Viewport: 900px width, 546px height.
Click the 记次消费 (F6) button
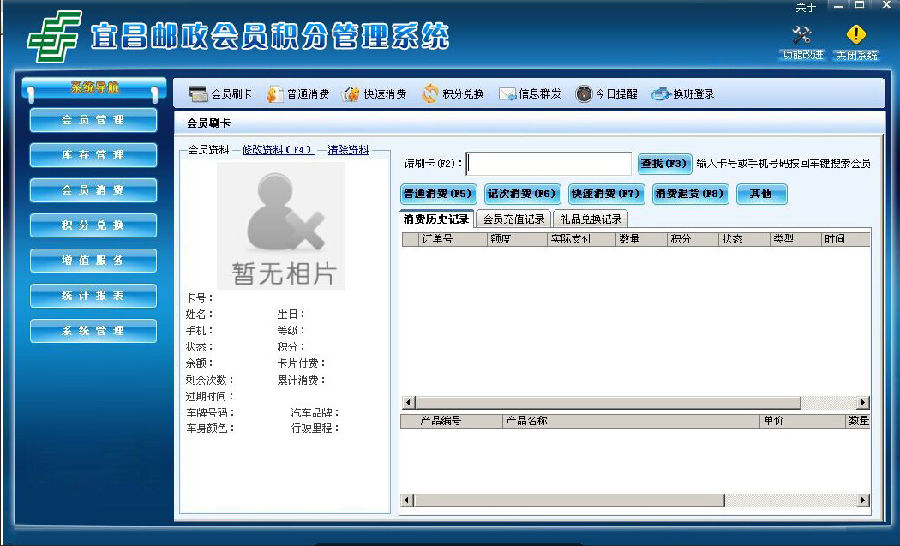pos(522,194)
